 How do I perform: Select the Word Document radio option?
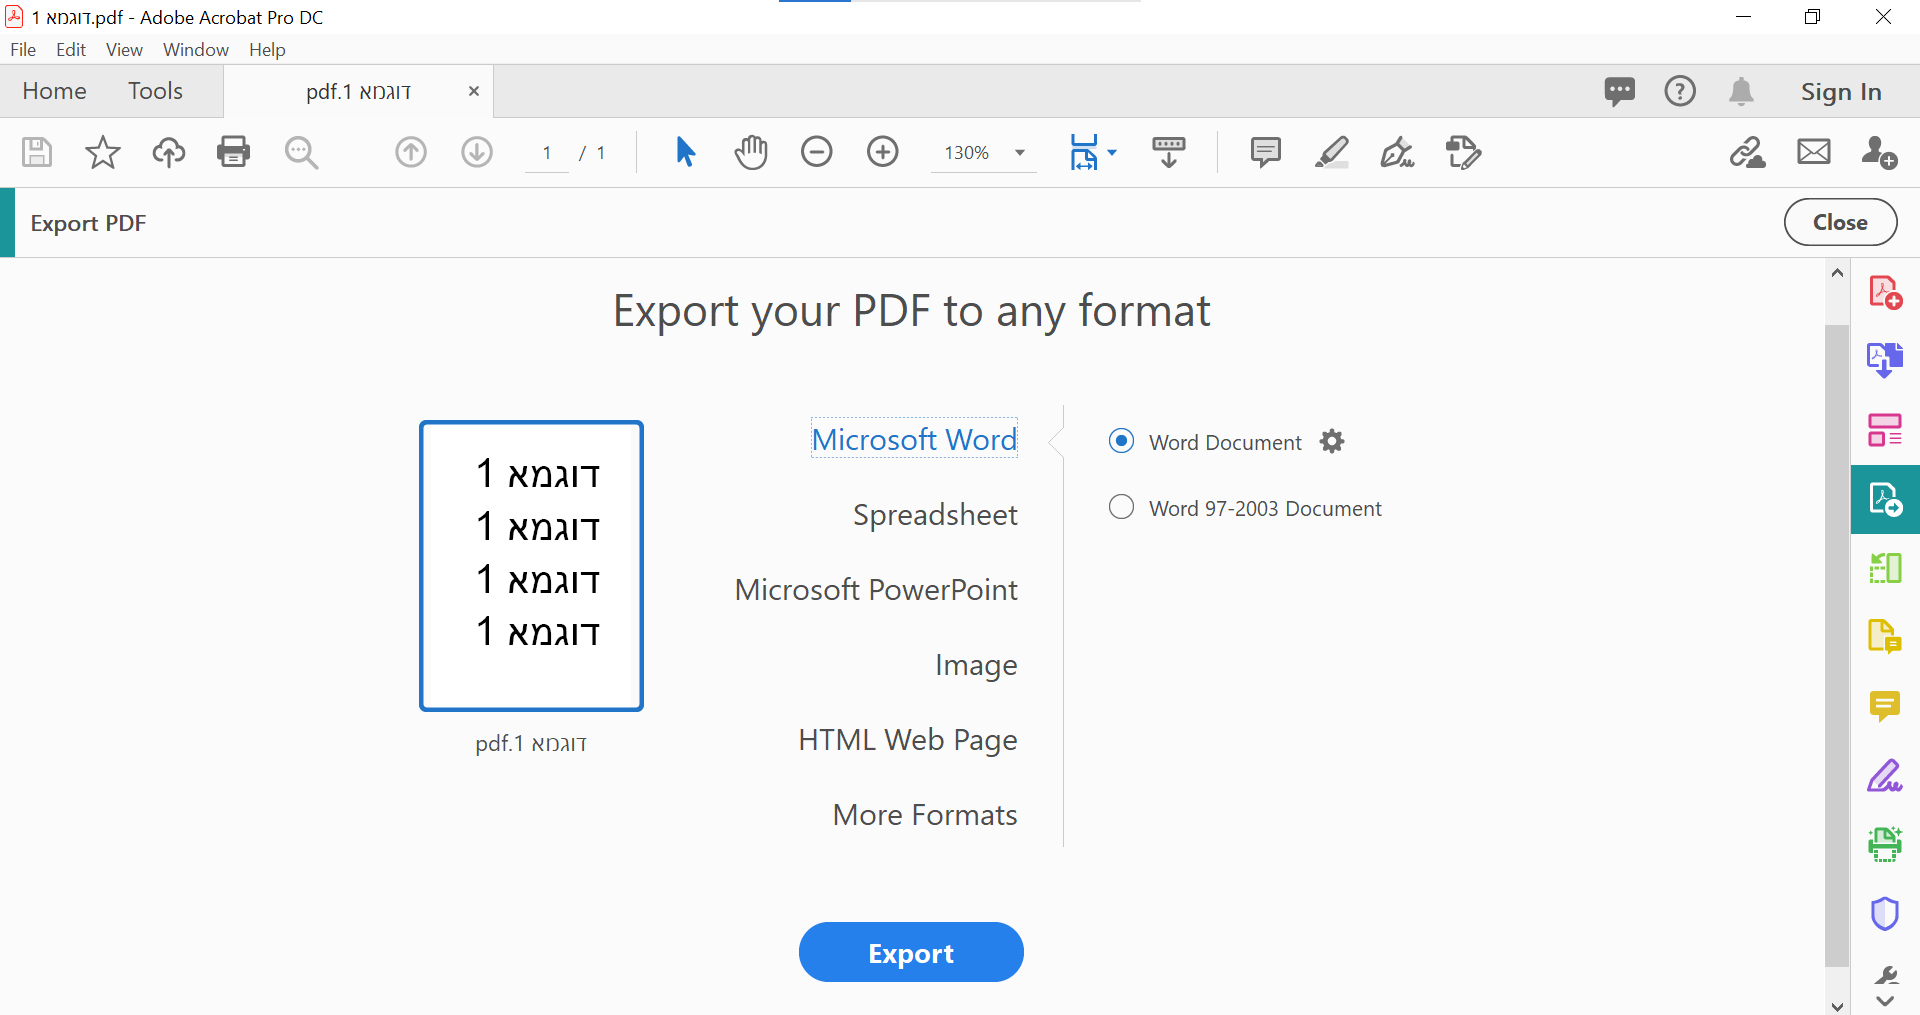[1122, 441]
